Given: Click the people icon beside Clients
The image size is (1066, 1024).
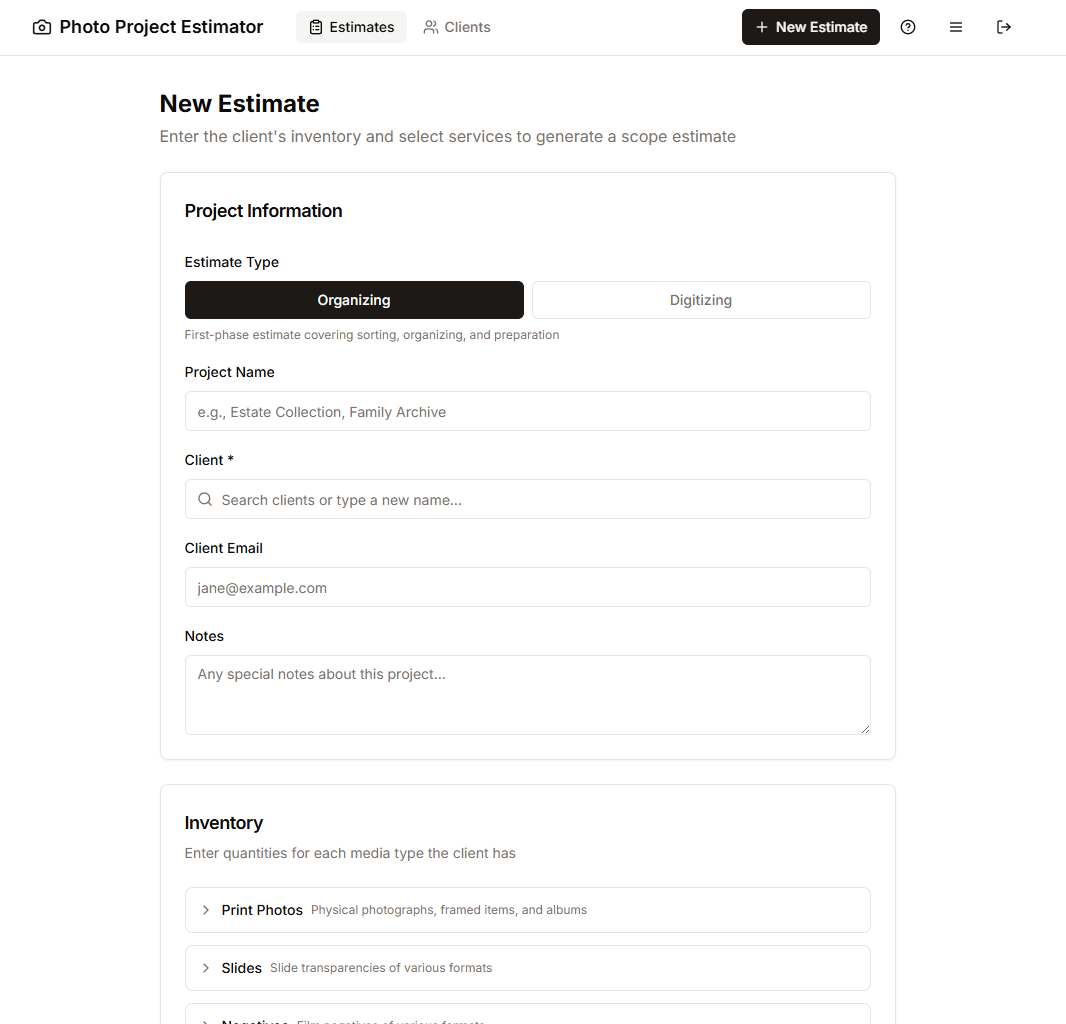Looking at the screenshot, I should click(431, 28).
